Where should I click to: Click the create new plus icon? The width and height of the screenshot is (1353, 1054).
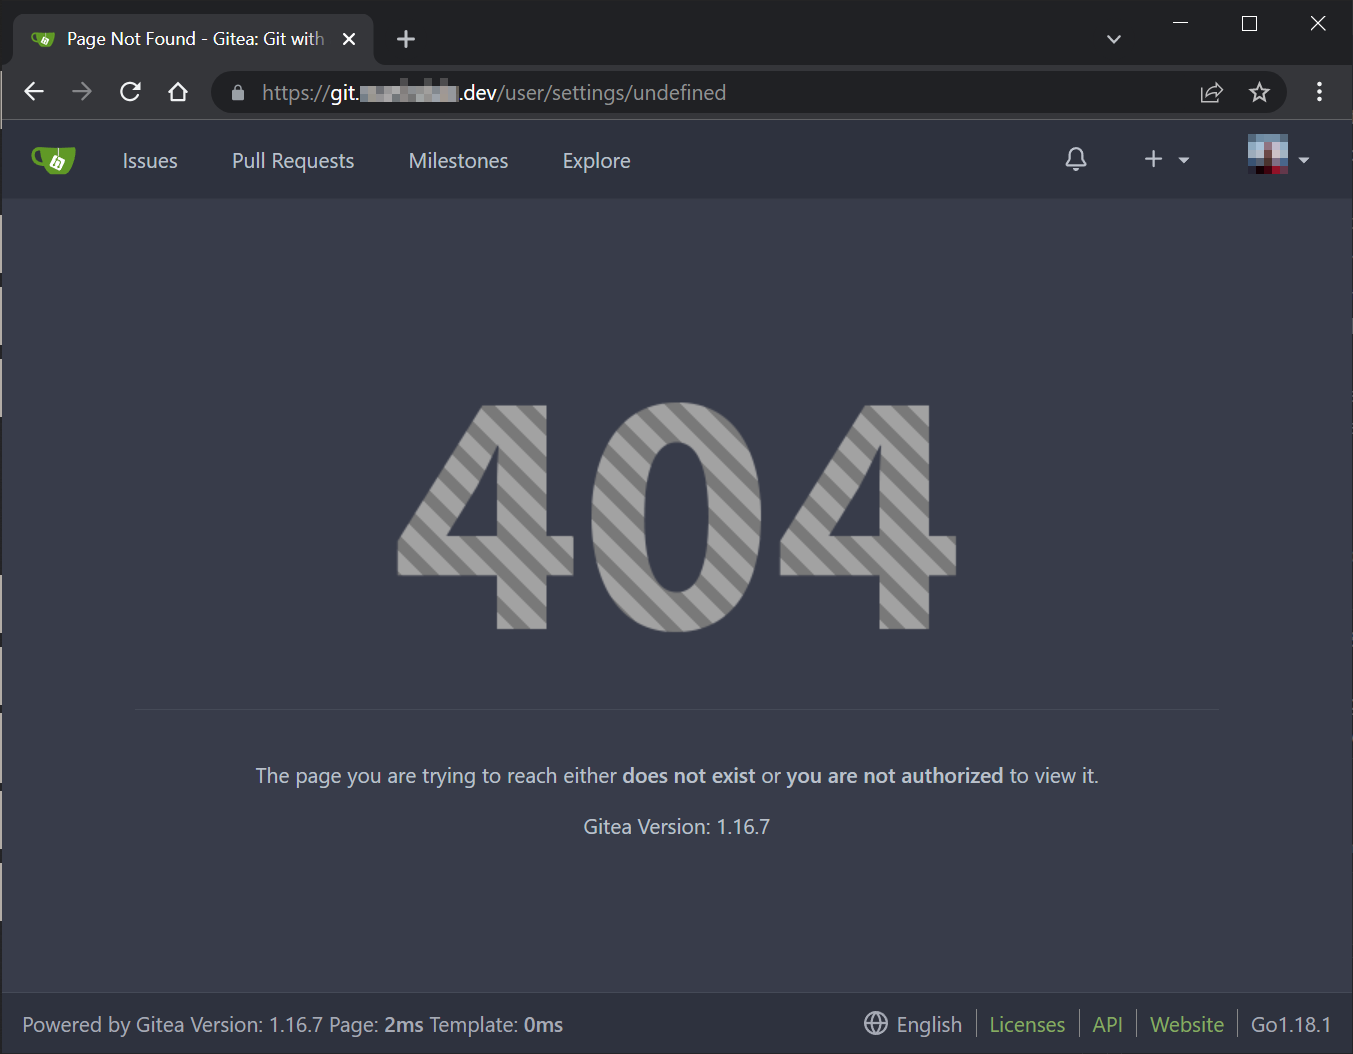1153,159
